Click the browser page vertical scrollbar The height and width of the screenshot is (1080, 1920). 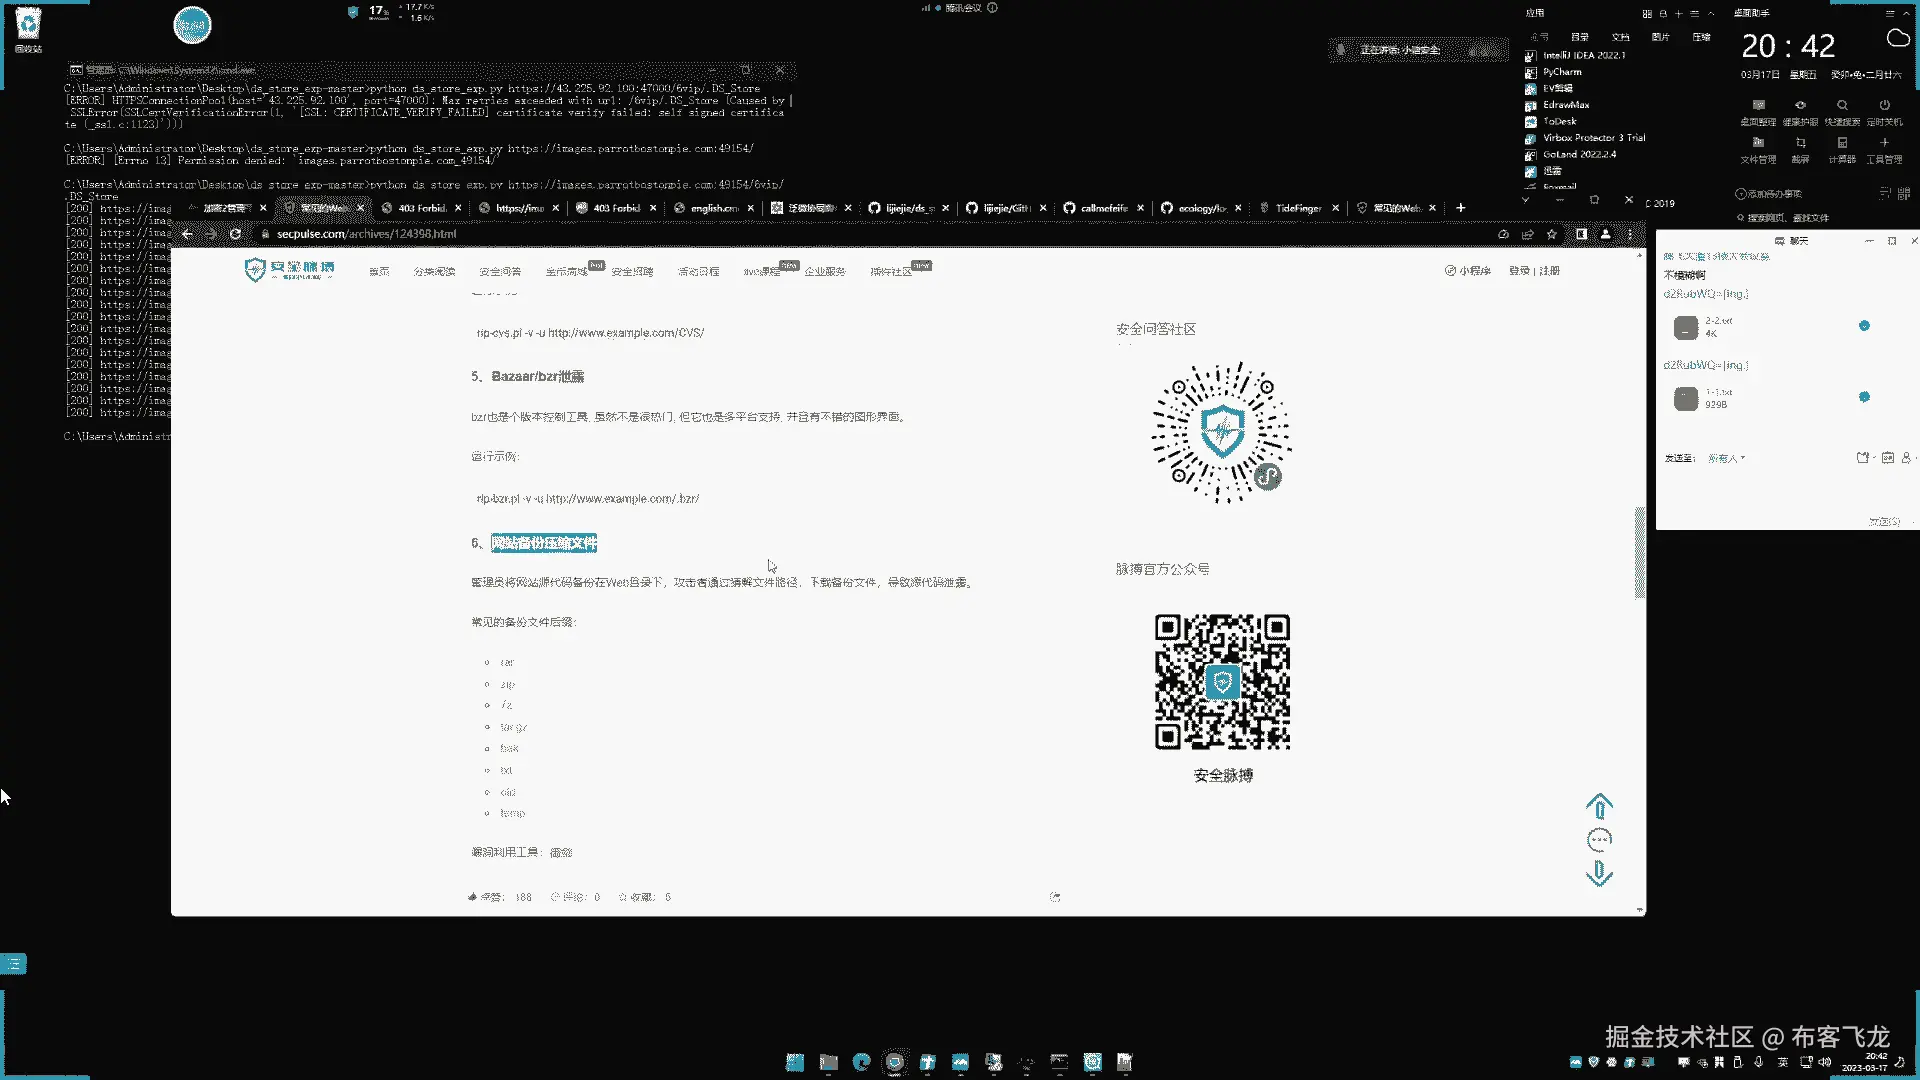[x=1639, y=552]
